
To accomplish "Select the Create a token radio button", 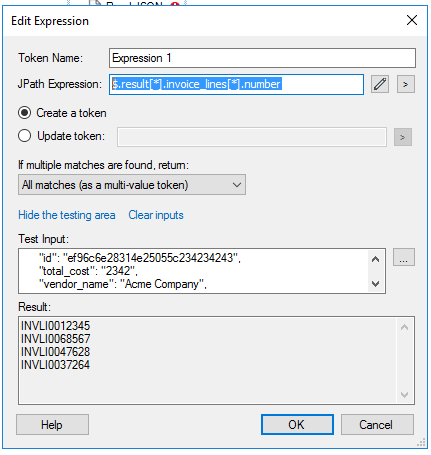I will point(25,113).
